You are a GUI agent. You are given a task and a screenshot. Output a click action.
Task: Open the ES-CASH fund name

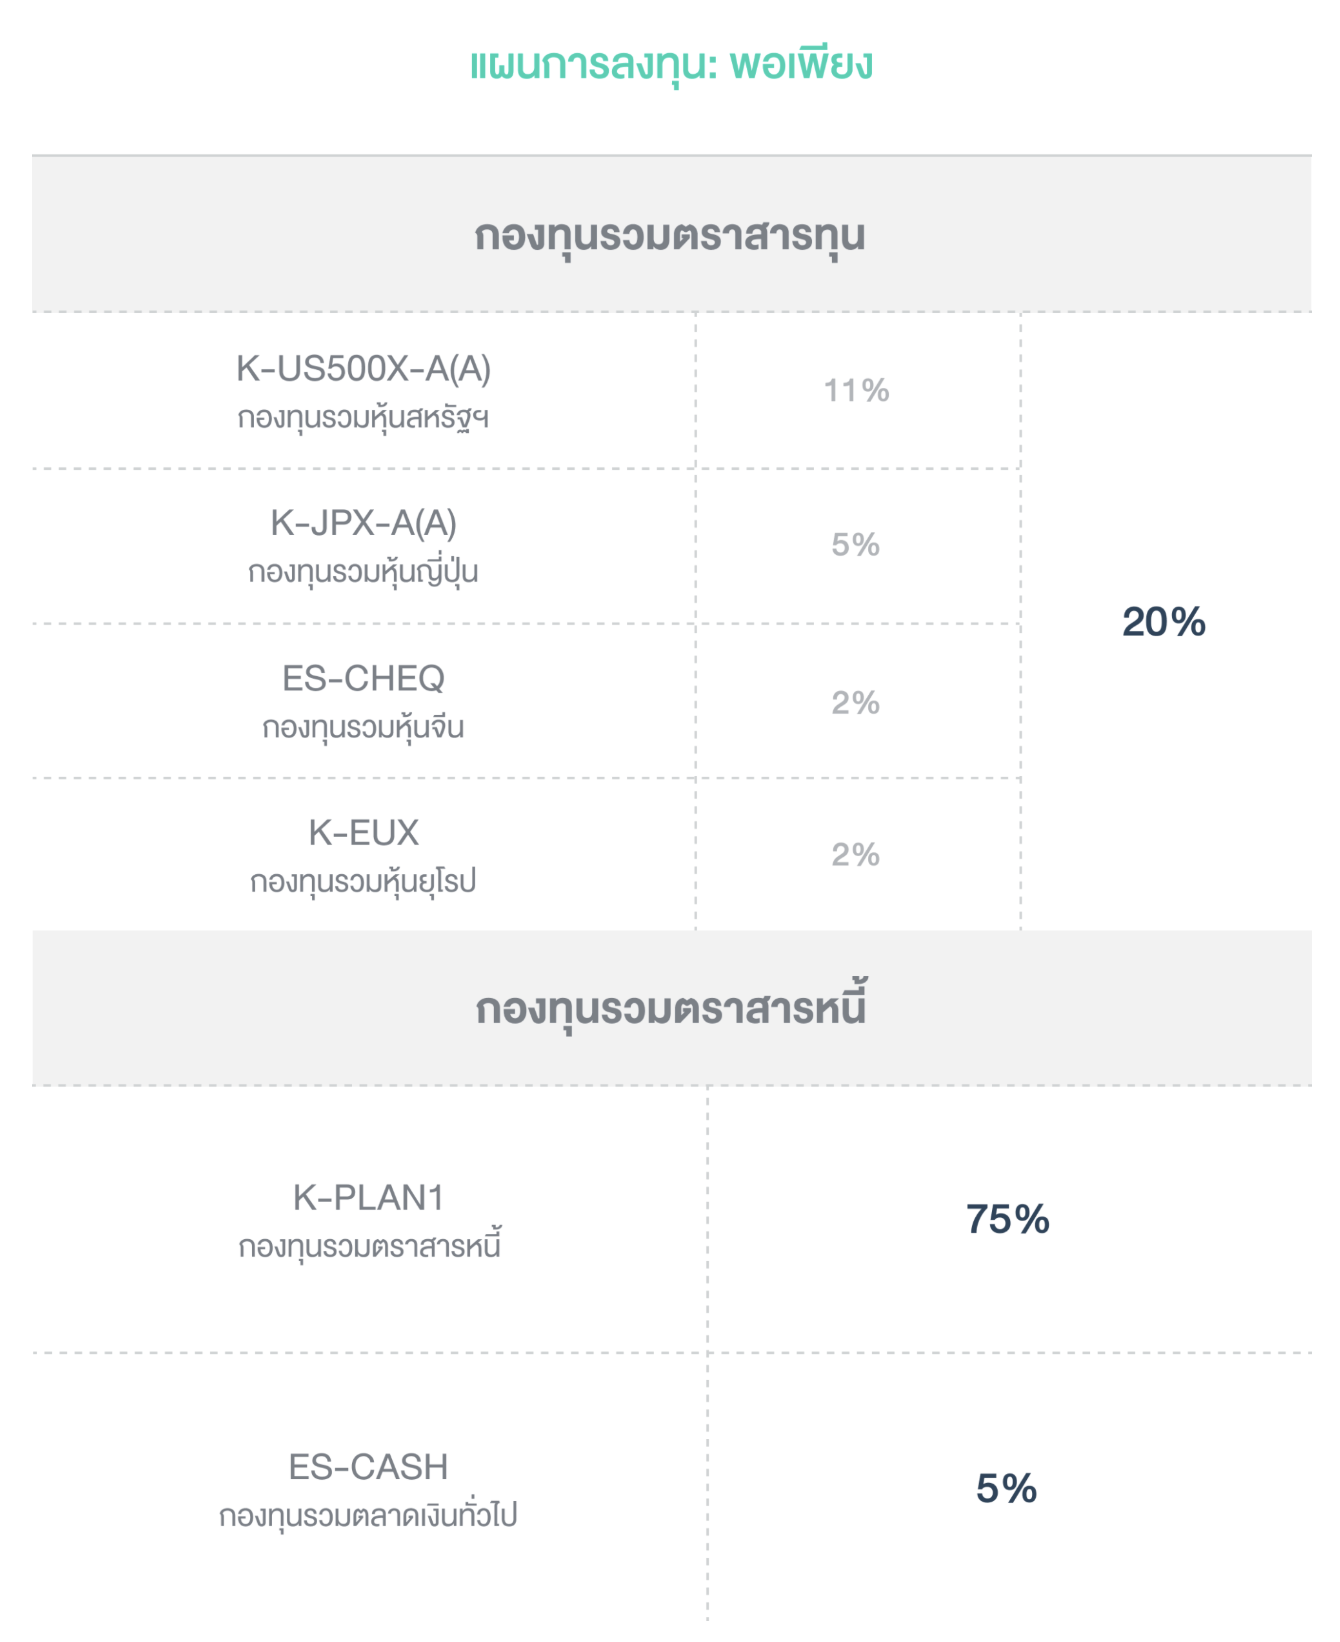pyautogui.click(x=368, y=1467)
